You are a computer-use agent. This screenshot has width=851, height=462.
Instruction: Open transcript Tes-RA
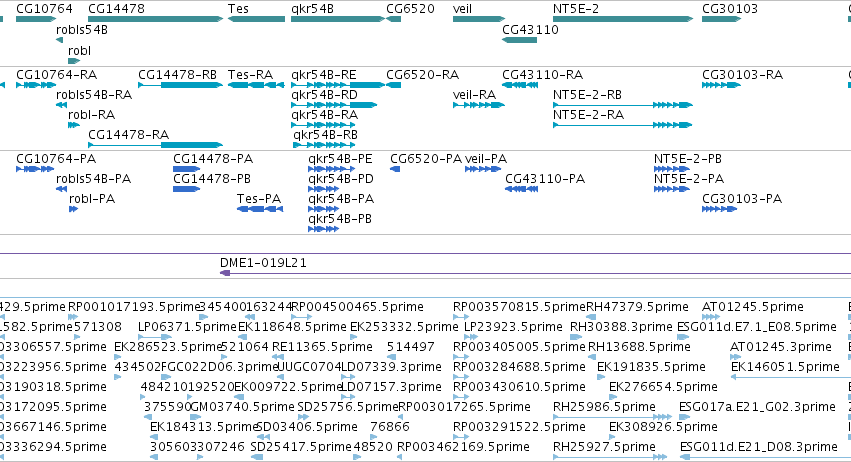[250, 74]
